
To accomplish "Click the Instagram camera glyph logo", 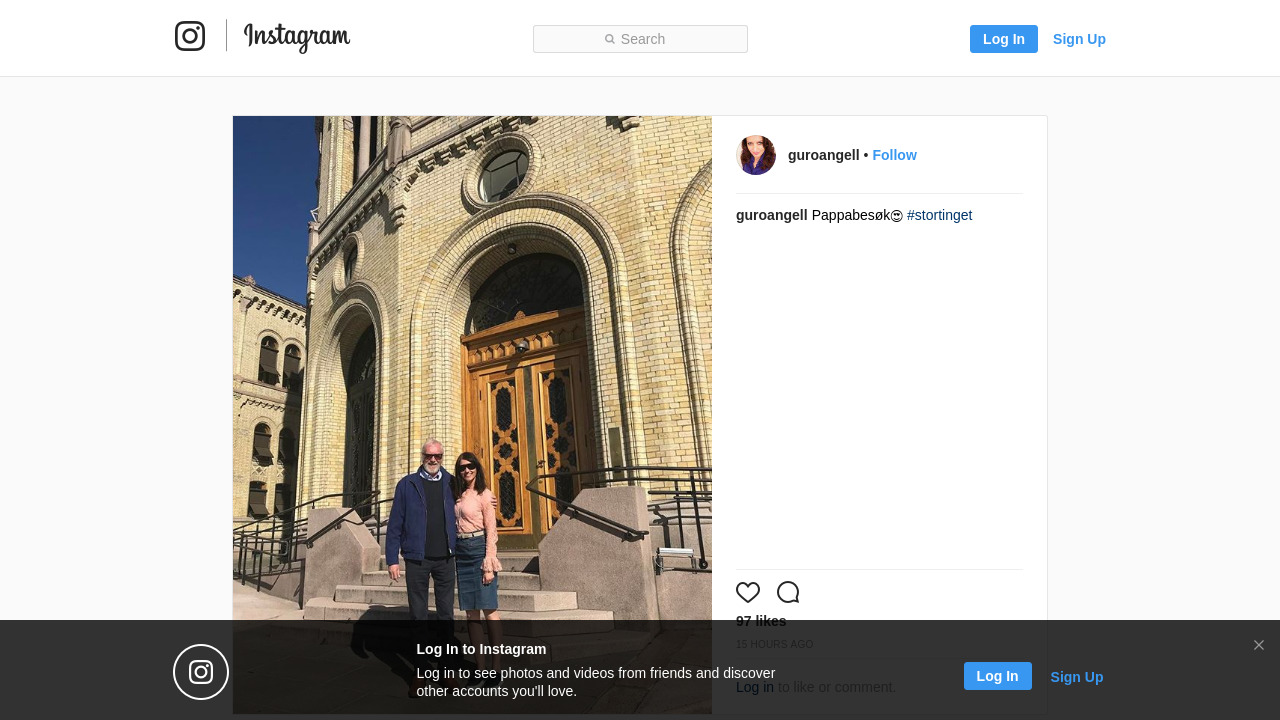I will coord(190,36).
